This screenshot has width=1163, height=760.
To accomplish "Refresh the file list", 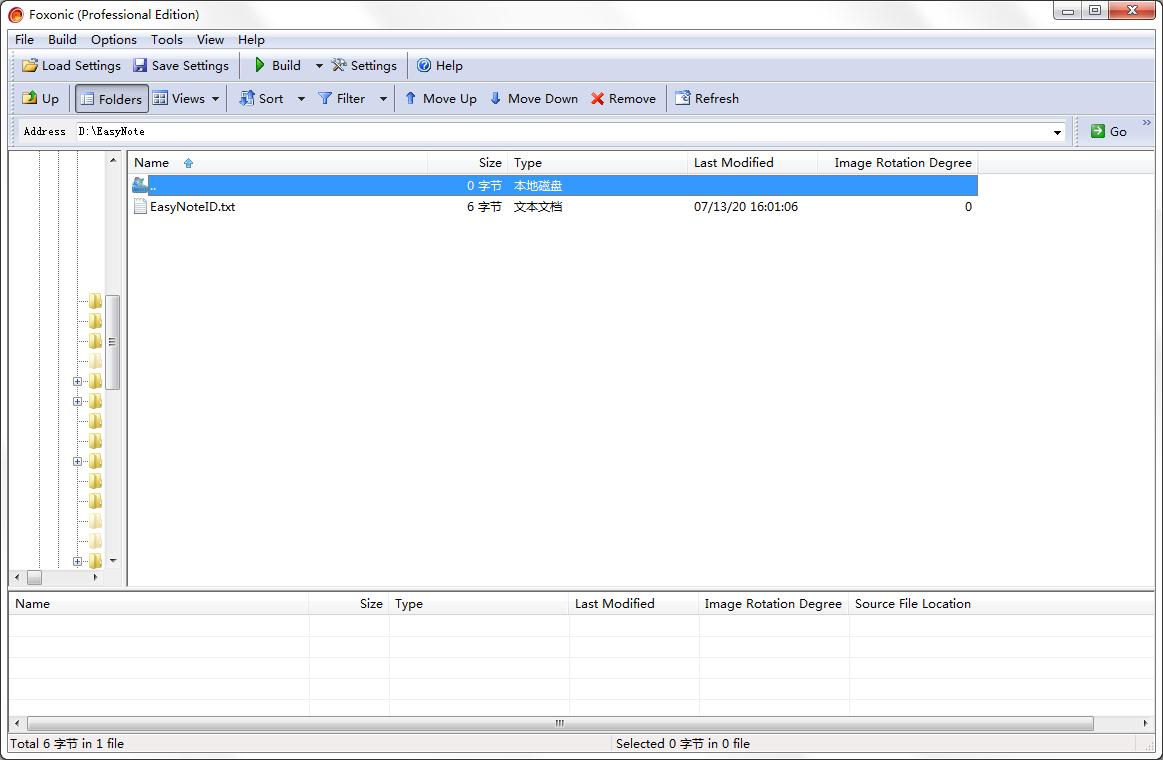I will click(707, 99).
